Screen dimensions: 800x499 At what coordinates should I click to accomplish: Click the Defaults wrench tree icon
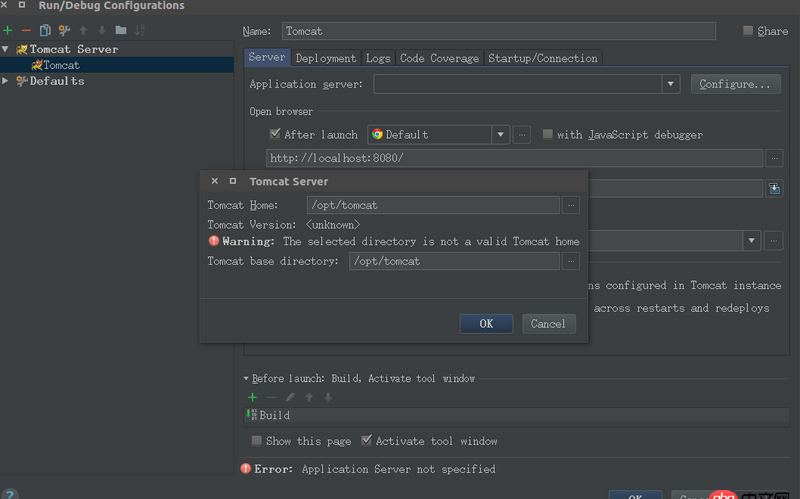click(x=21, y=81)
